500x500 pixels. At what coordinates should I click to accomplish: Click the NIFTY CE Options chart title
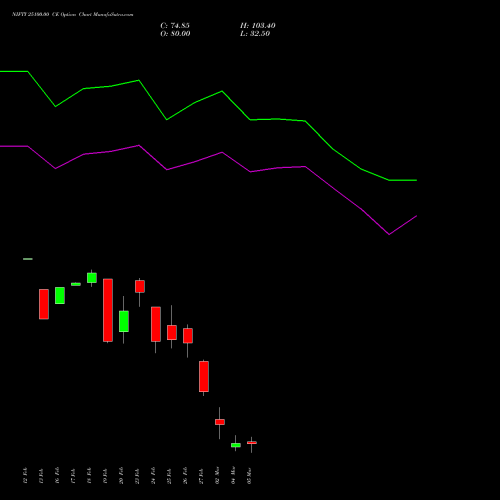(x=73, y=15)
